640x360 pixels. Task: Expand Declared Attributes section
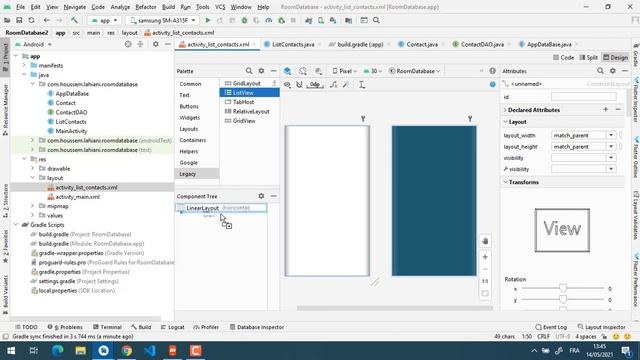(x=505, y=110)
